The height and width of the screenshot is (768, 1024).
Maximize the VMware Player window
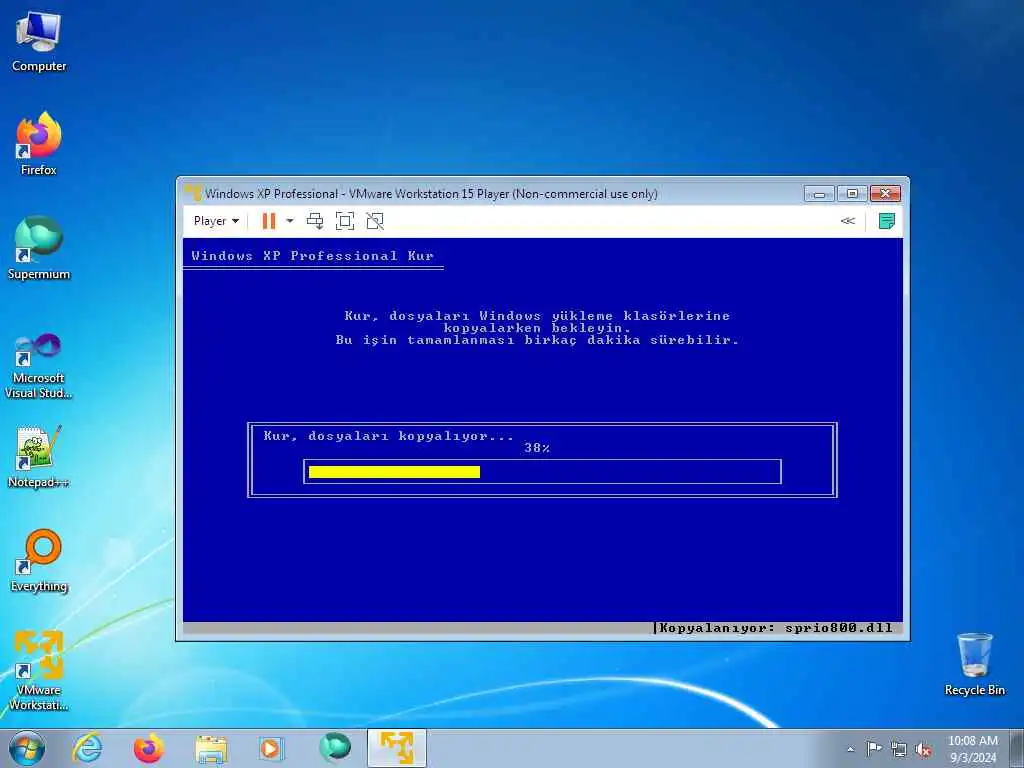(x=852, y=193)
